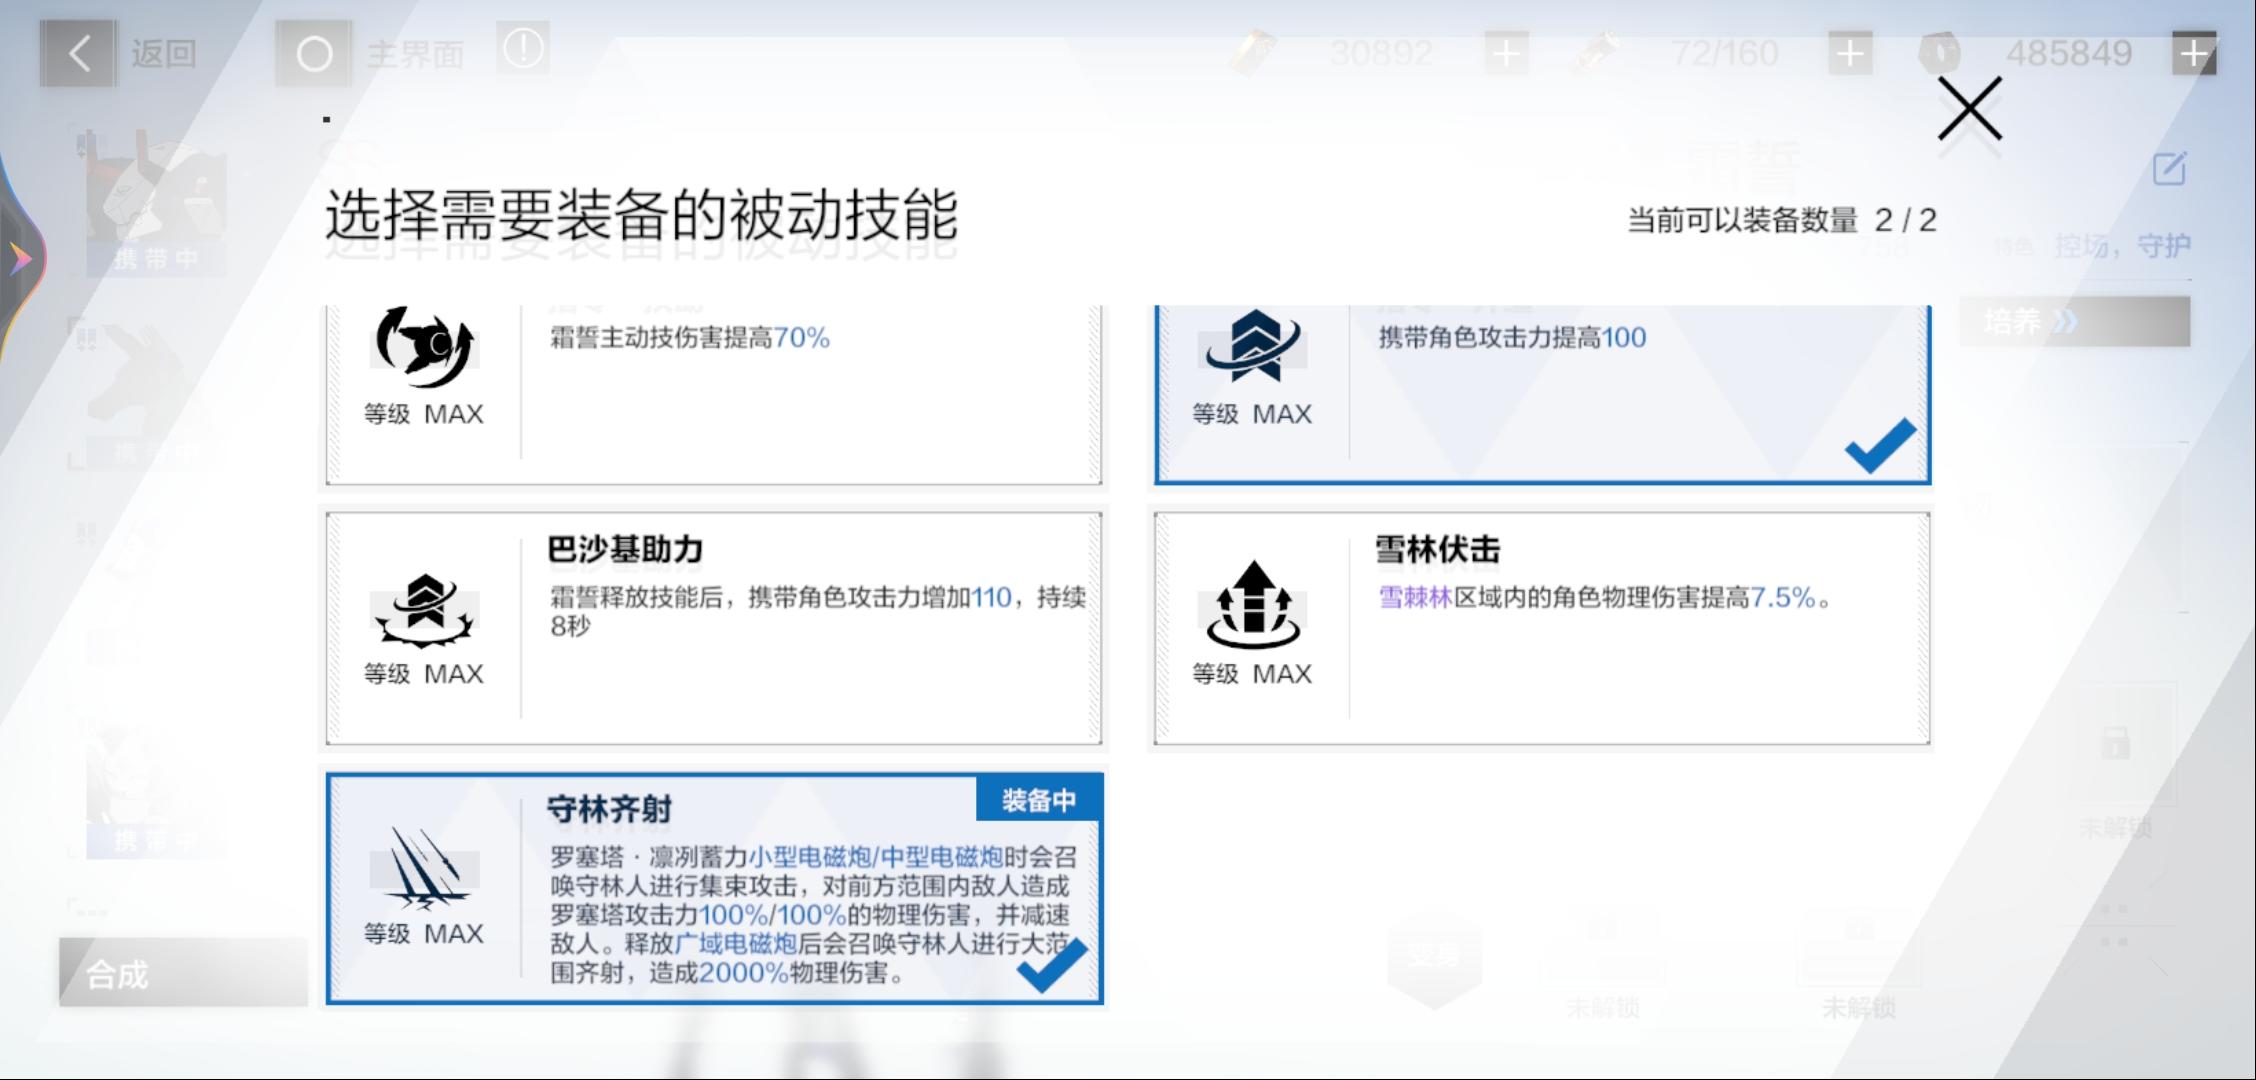Open the 培养 training button

[2075, 321]
